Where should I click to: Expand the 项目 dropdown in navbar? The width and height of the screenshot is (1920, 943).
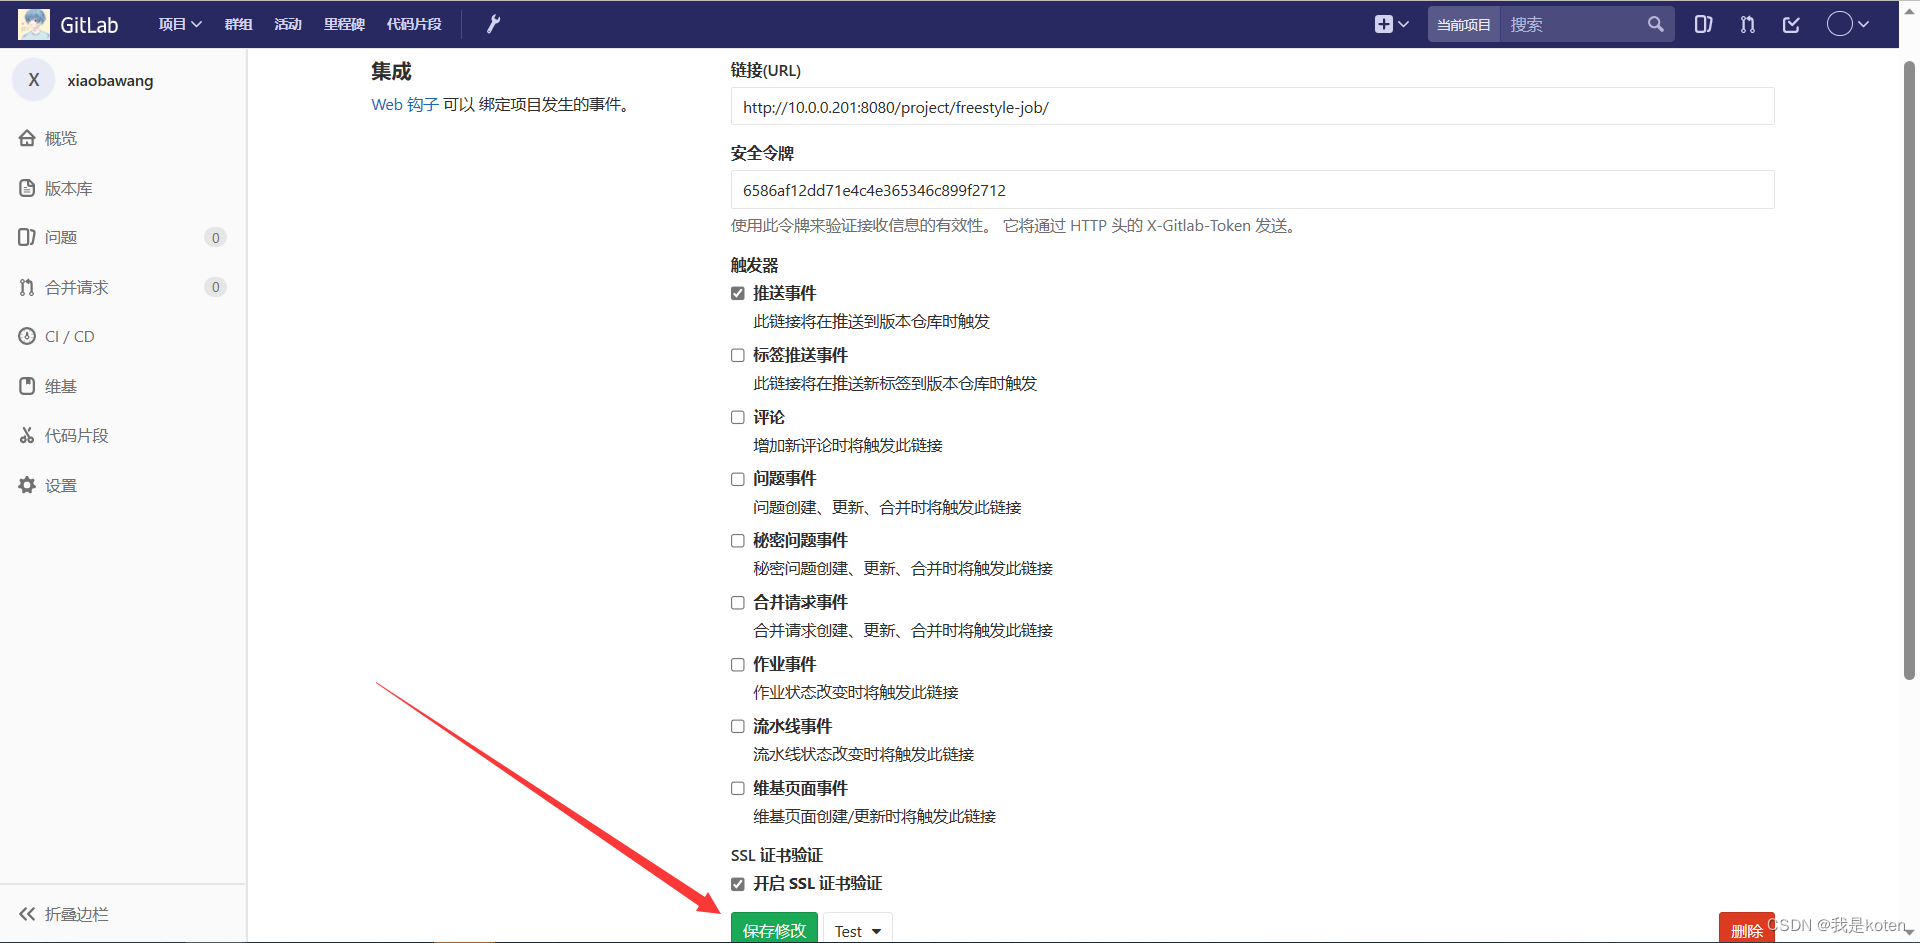[180, 24]
